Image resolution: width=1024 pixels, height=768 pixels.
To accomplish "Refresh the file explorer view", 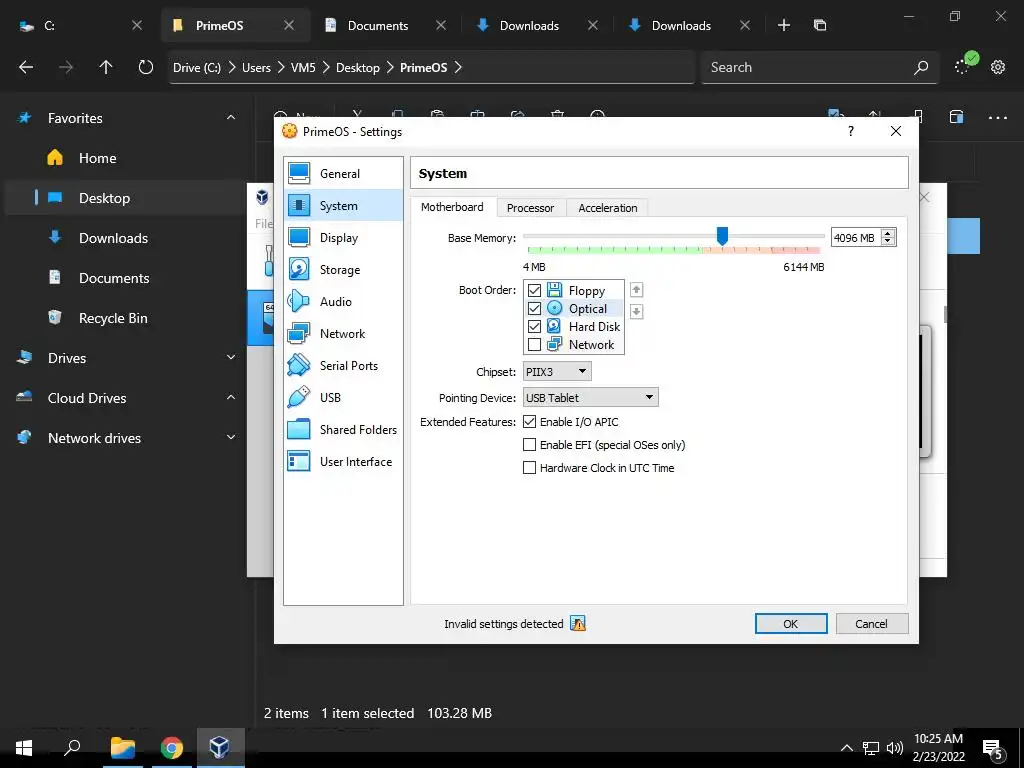I will pyautogui.click(x=146, y=67).
